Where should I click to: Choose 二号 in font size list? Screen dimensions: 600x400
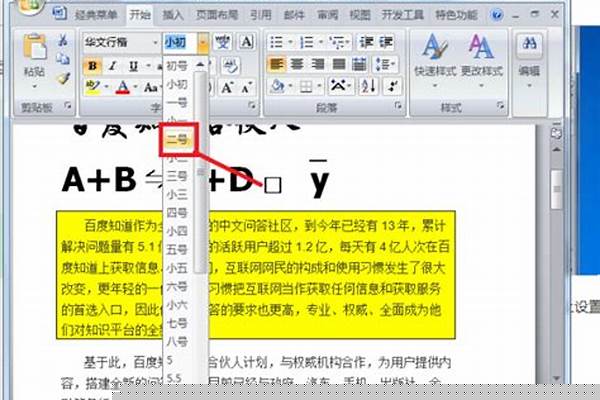[x=179, y=139]
